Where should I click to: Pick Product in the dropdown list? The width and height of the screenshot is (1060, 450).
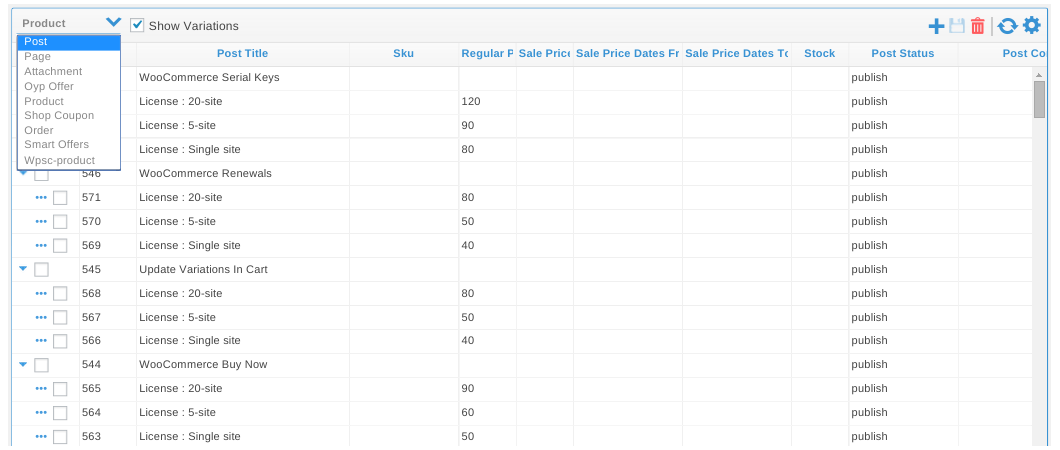[x=69, y=101]
